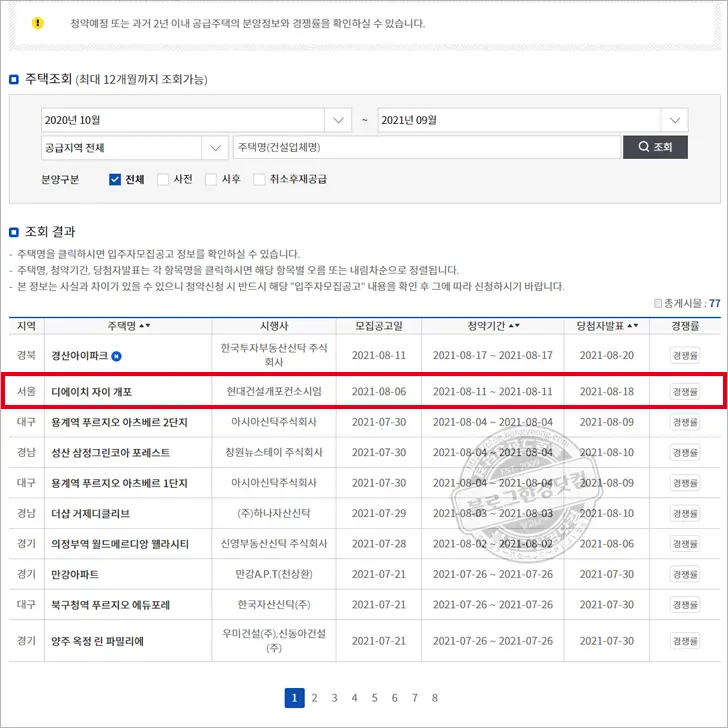Click the 경쟁률 column header

(685, 326)
